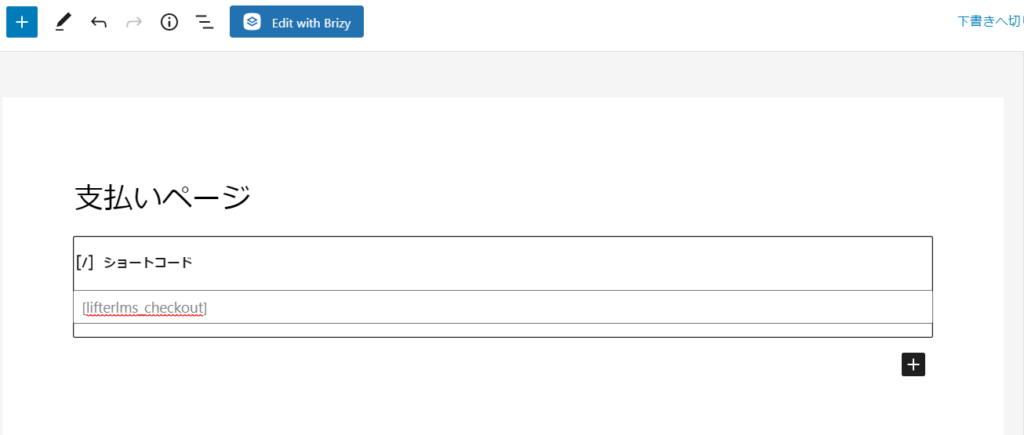Click the Brizy logo icon inside button
Screen dimensions: 1024x435
click(252, 23)
